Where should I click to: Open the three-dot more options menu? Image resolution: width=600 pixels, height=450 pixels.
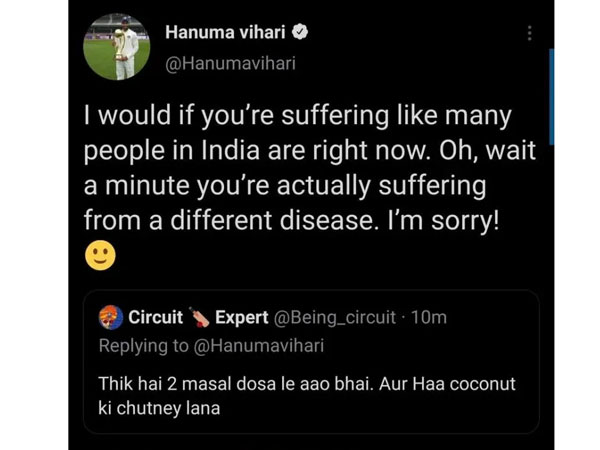pyautogui.click(x=529, y=33)
